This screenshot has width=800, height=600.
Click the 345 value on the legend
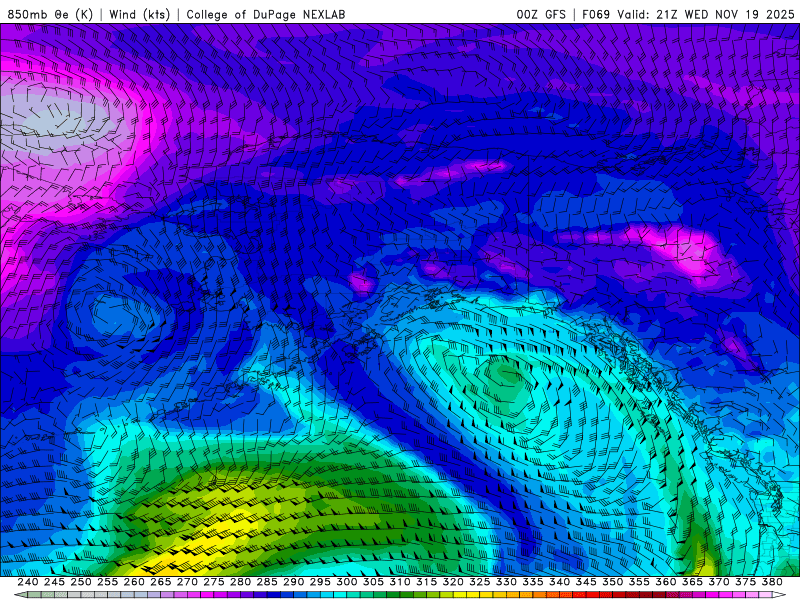[586, 582]
